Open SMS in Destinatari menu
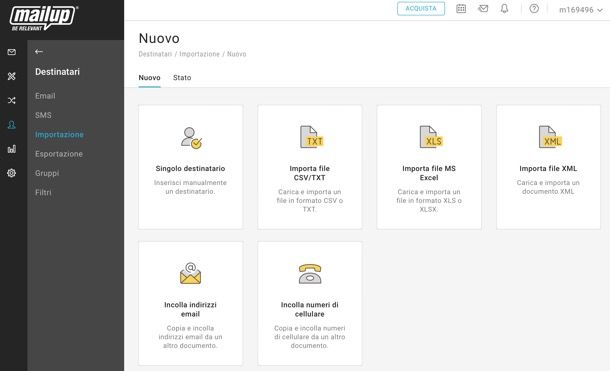 43,116
